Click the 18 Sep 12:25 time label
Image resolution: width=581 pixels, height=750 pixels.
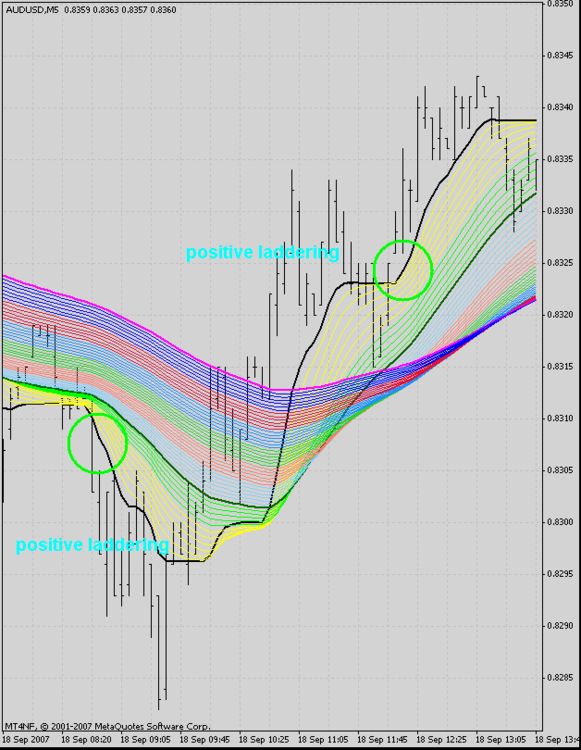(441, 739)
